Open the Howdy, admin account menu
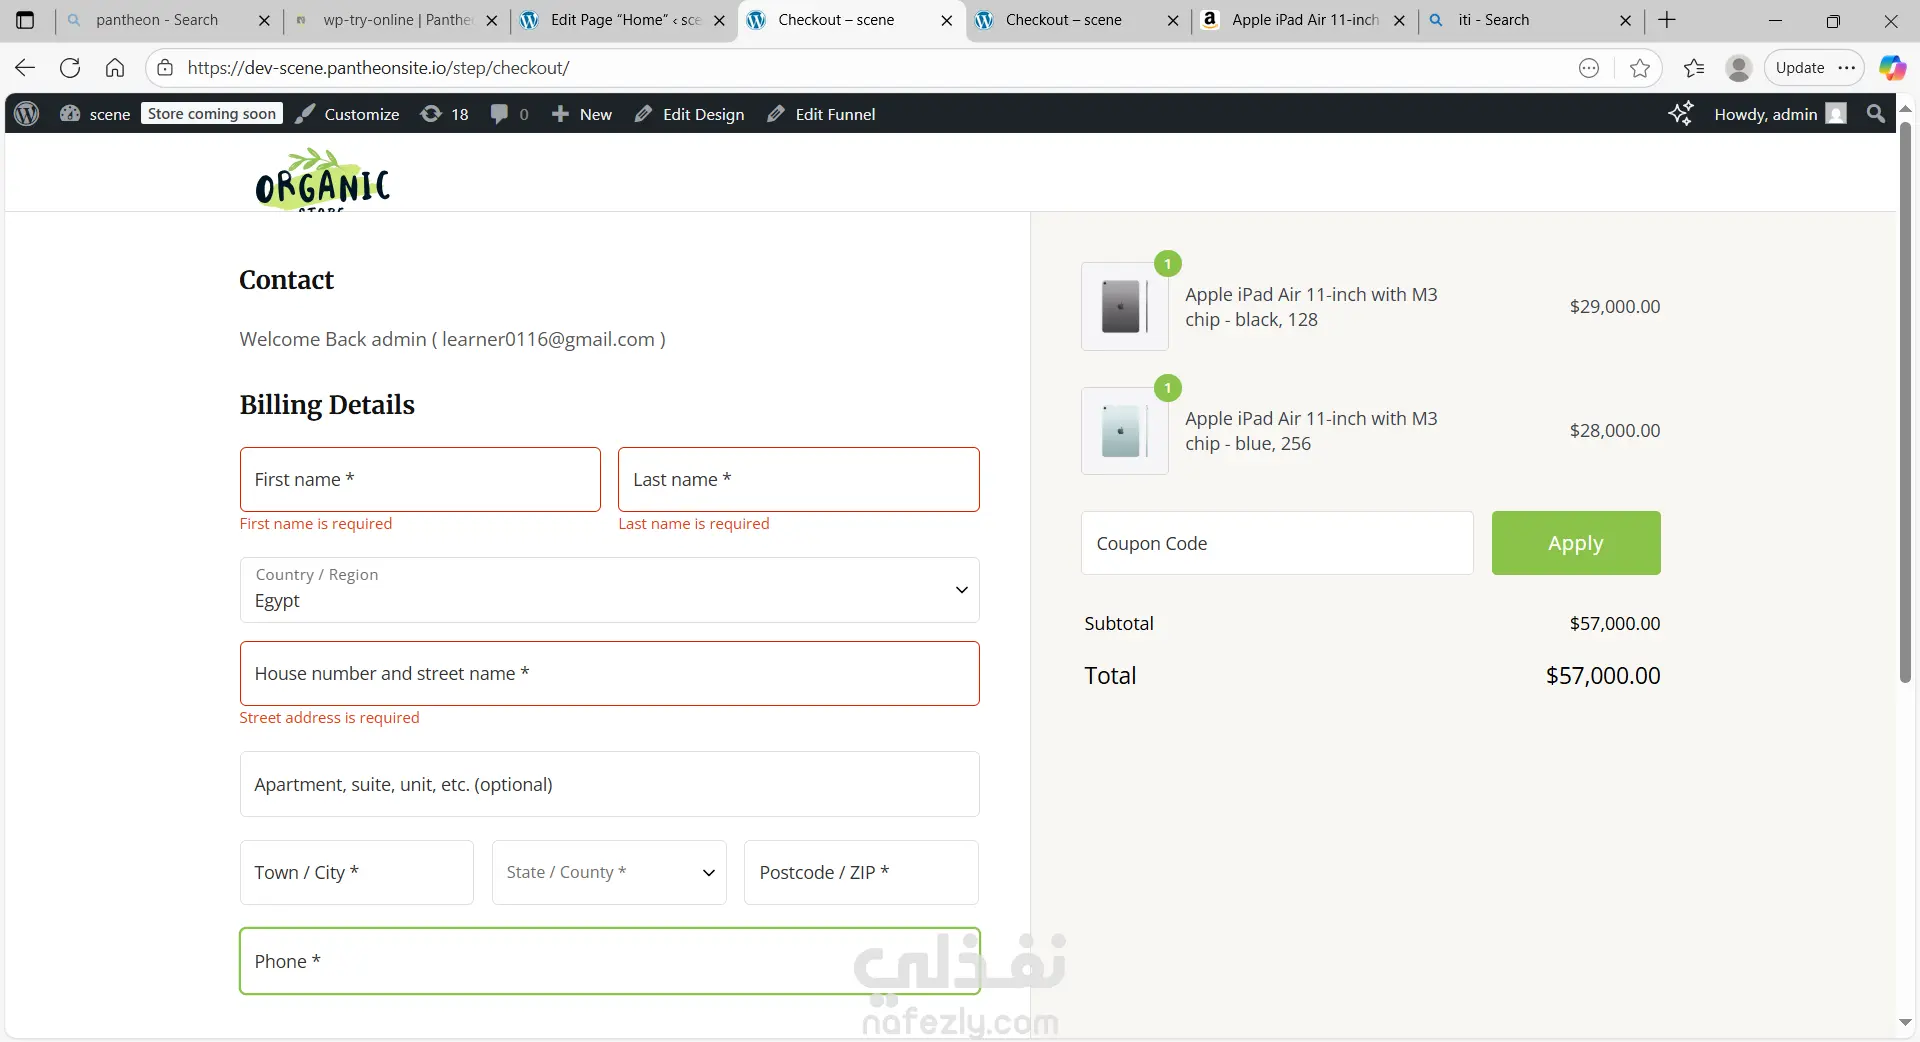 [1780, 114]
